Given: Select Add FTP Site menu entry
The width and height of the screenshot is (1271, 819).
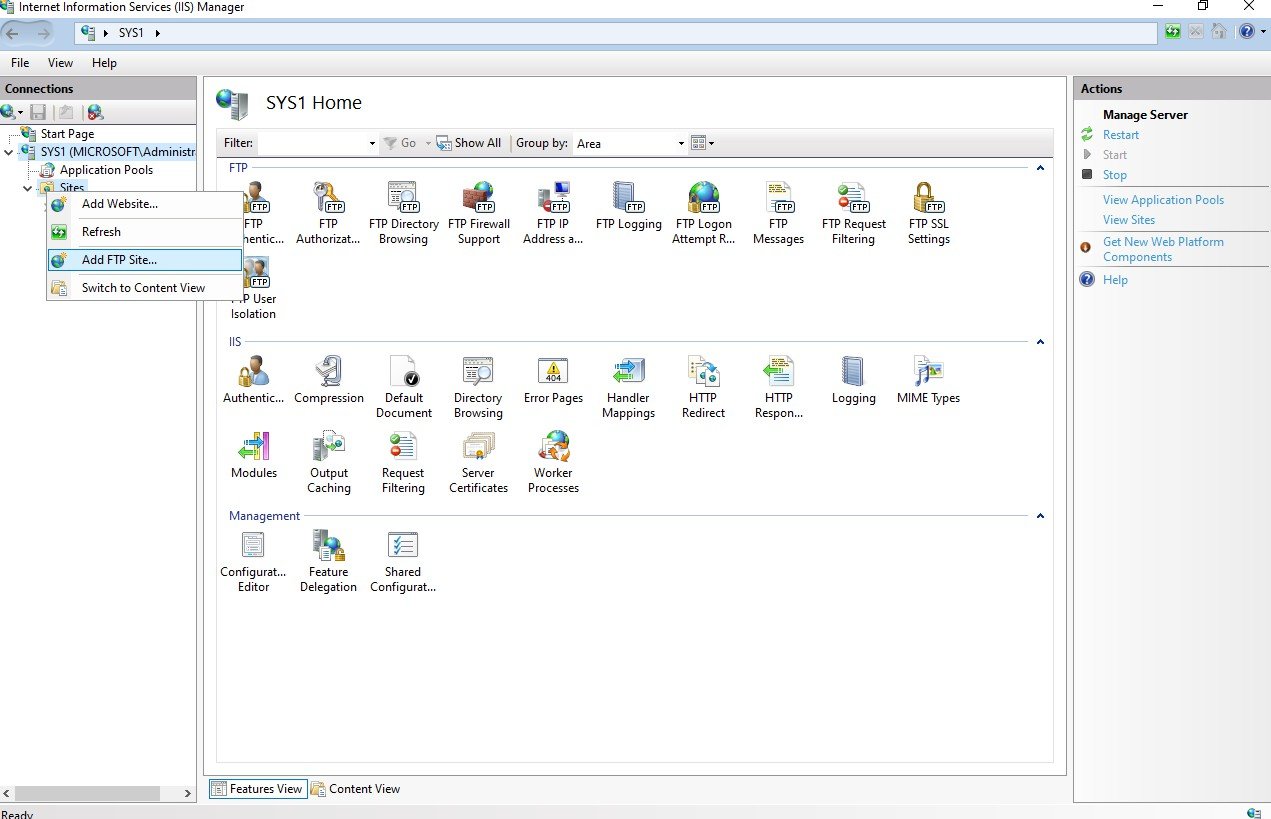Looking at the screenshot, I should point(145,260).
